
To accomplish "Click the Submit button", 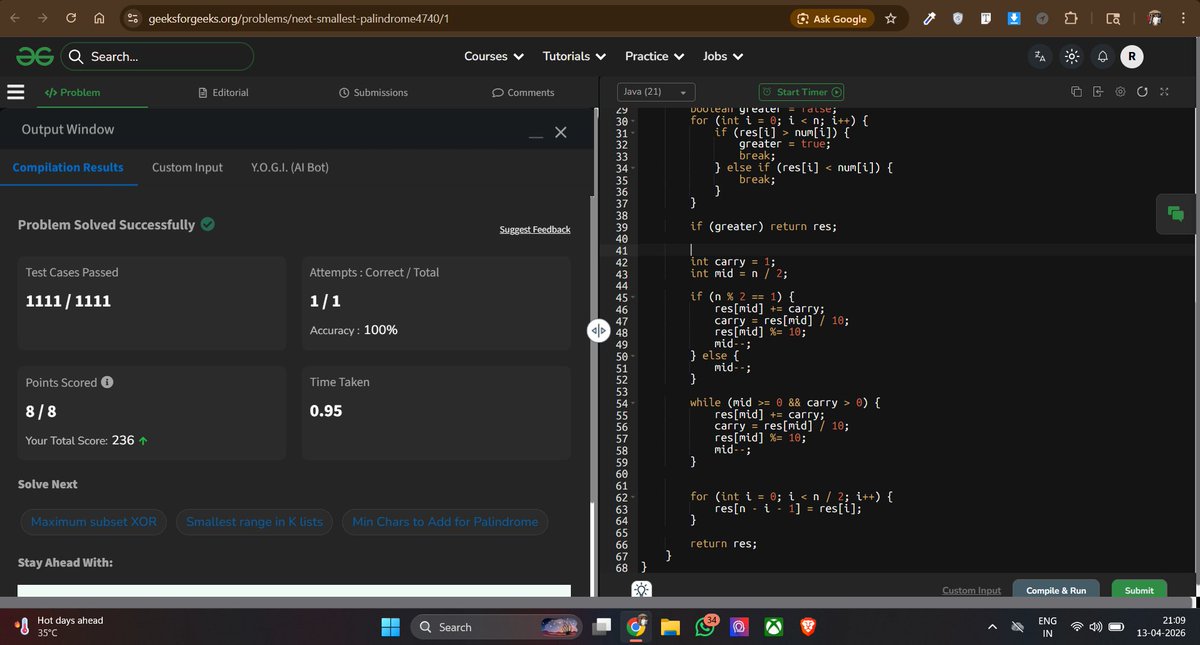I will pos(1138,590).
